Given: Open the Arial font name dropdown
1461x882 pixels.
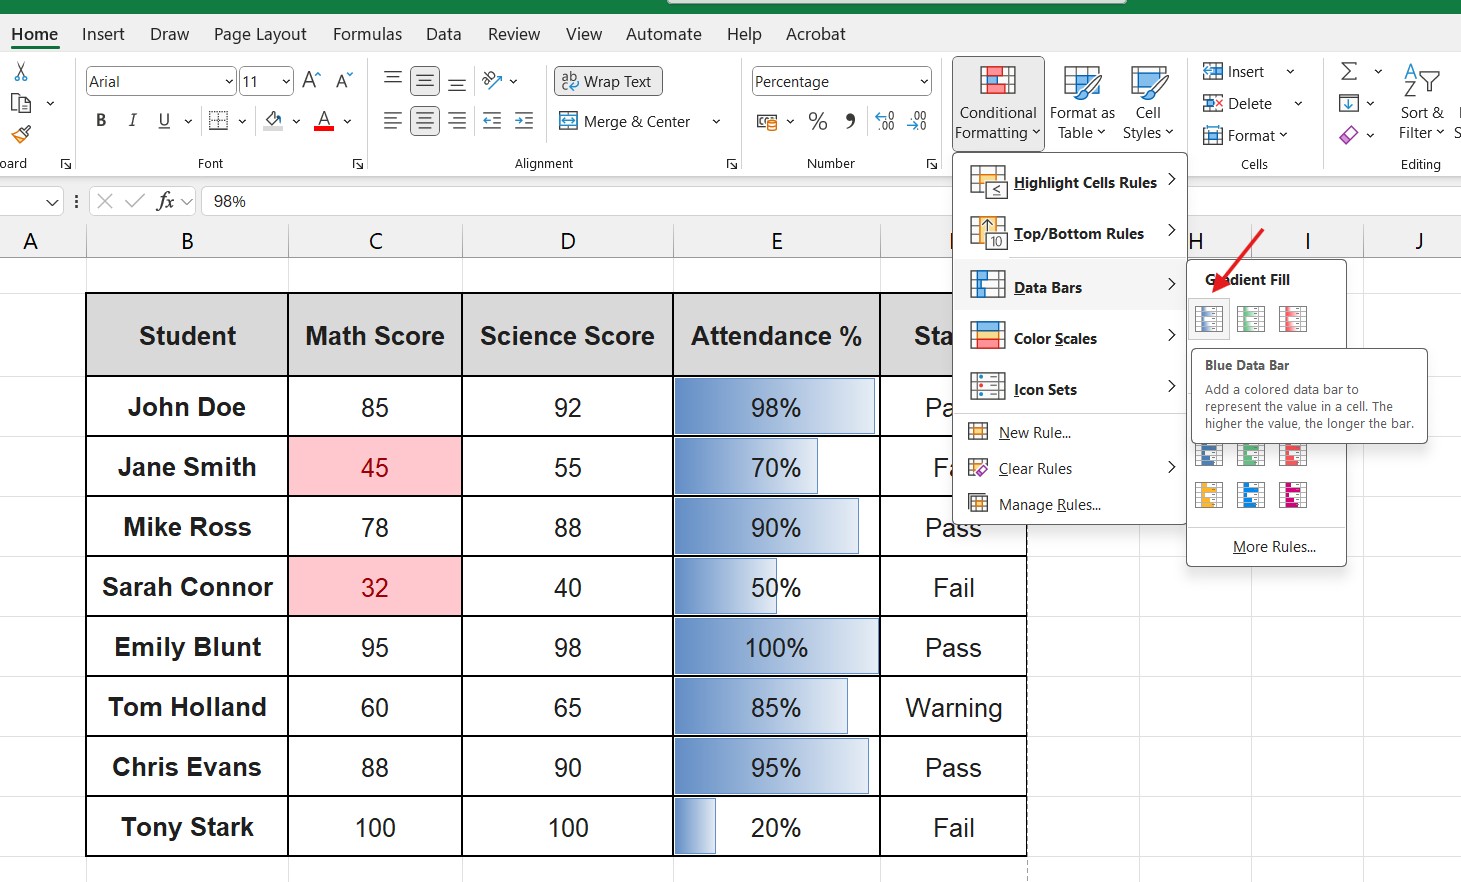Looking at the screenshot, I should (x=229, y=81).
